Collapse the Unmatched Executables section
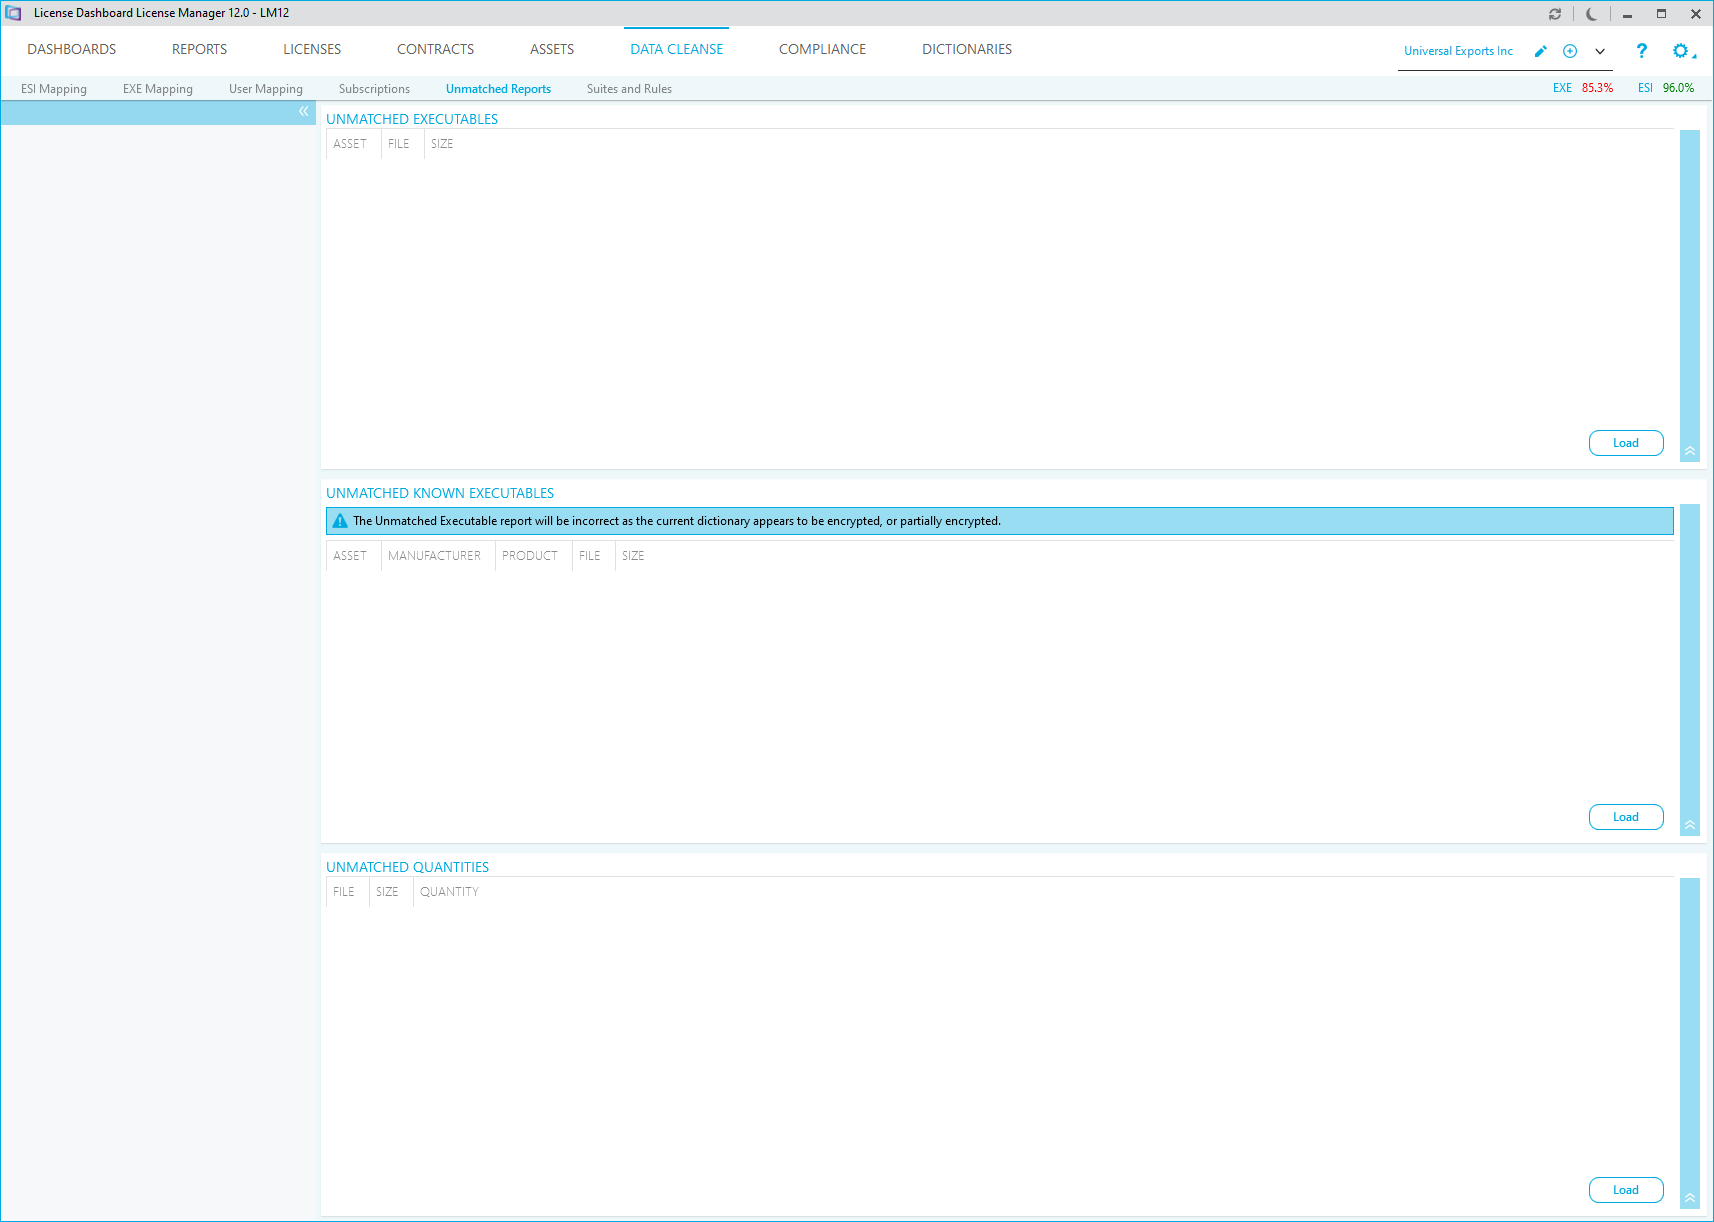This screenshot has width=1714, height=1222. click(x=1690, y=451)
